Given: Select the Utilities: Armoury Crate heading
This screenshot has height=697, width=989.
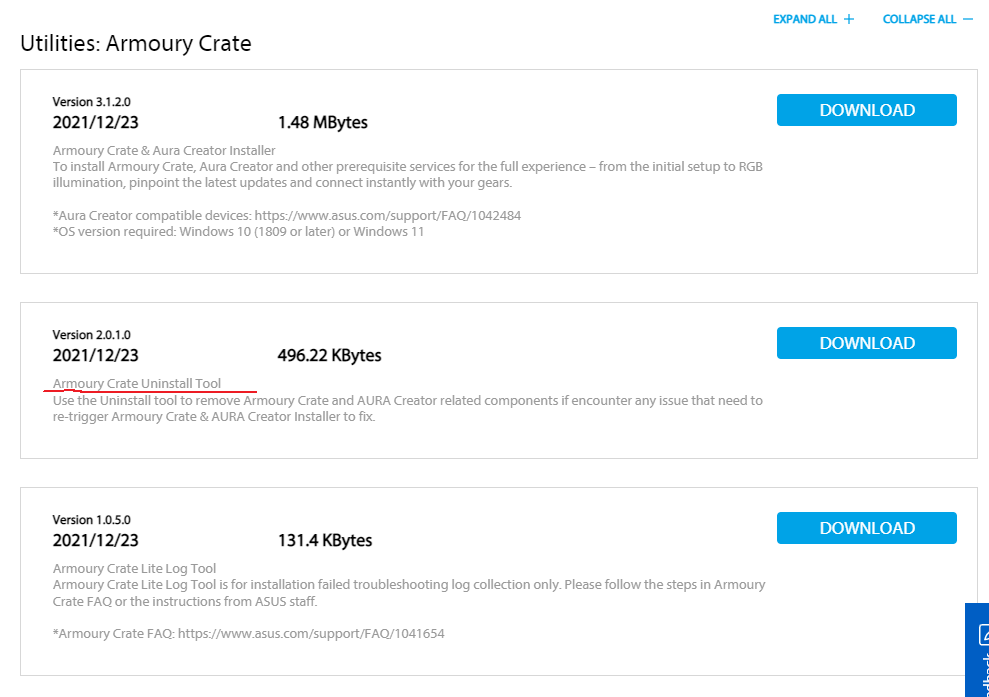Looking at the screenshot, I should point(136,44).
